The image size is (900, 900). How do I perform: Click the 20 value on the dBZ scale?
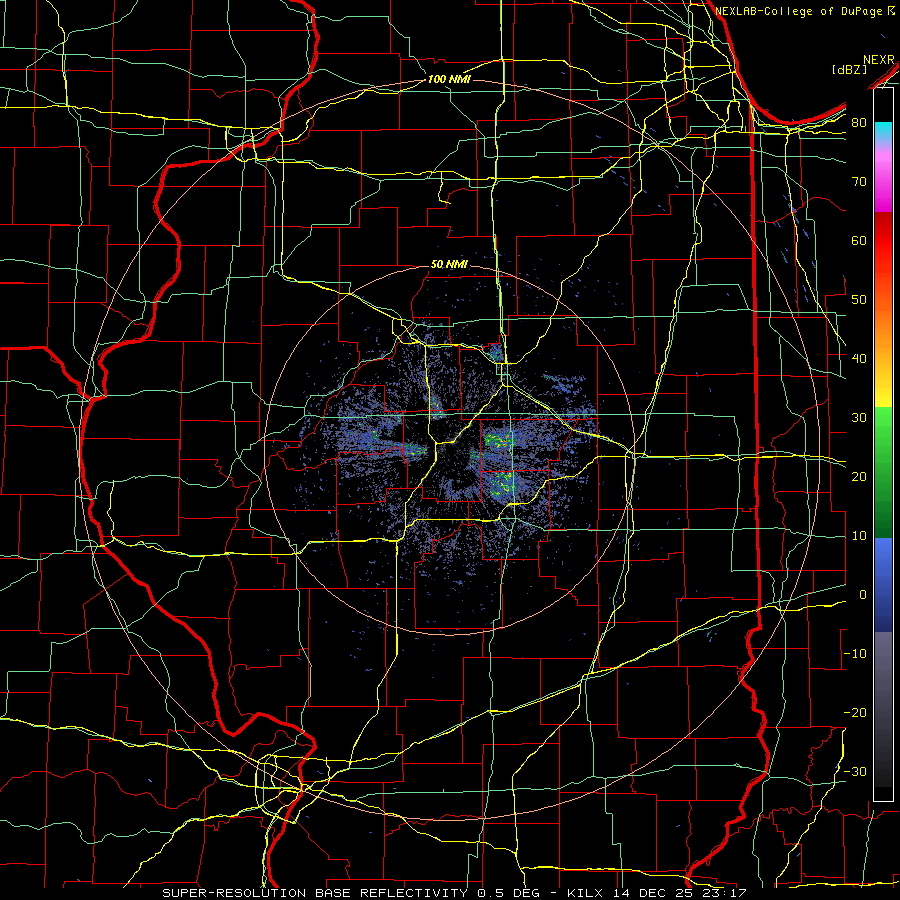[x=859, y=477]
